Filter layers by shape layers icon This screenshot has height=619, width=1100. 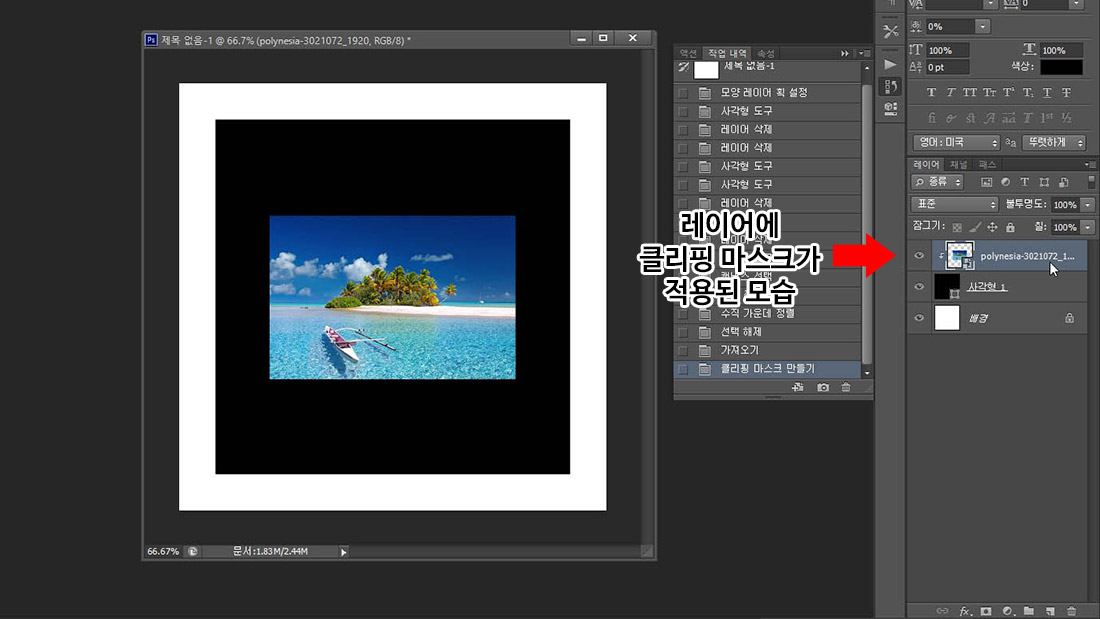tap(1044, 182)
